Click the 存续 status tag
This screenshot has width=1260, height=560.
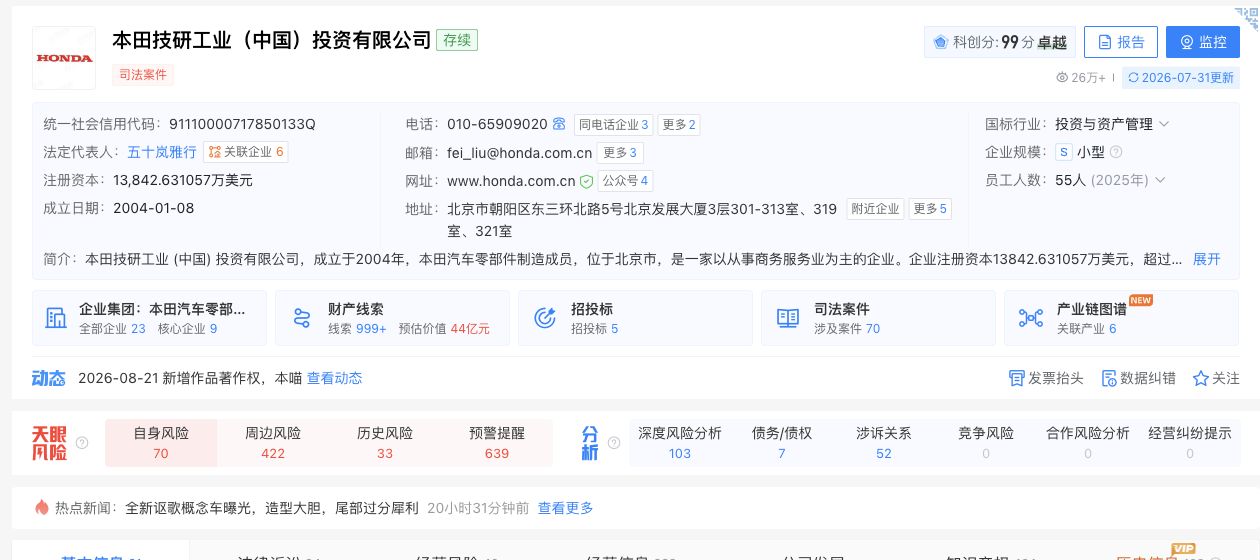457,40
